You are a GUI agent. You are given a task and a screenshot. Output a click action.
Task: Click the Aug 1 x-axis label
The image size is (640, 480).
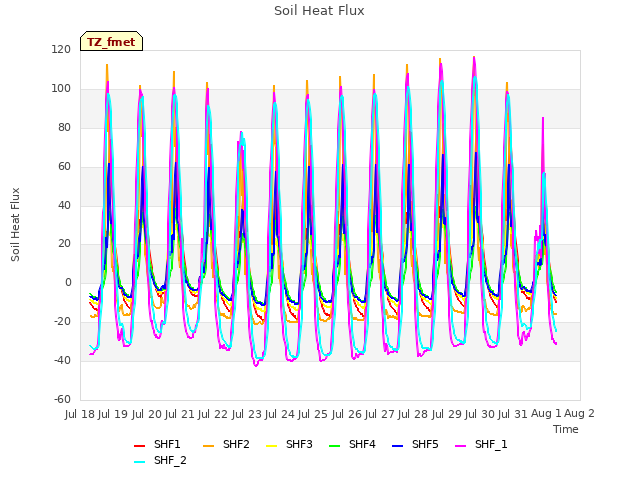[546, 414]
